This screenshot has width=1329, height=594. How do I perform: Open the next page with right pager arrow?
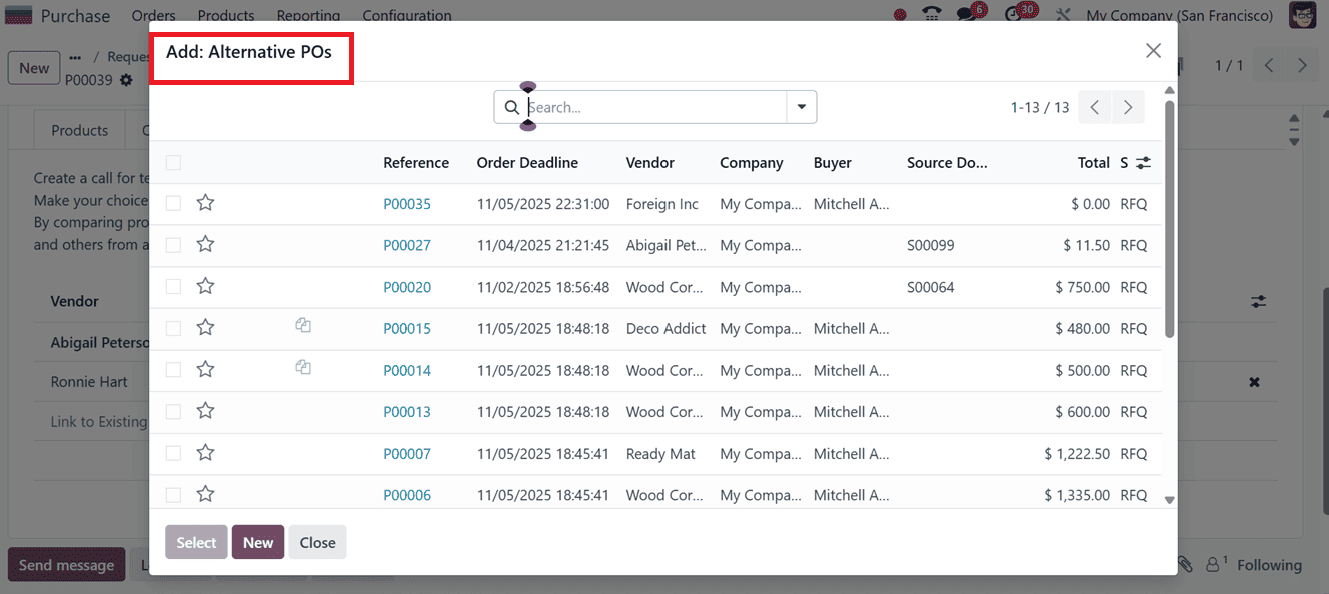1128,107
